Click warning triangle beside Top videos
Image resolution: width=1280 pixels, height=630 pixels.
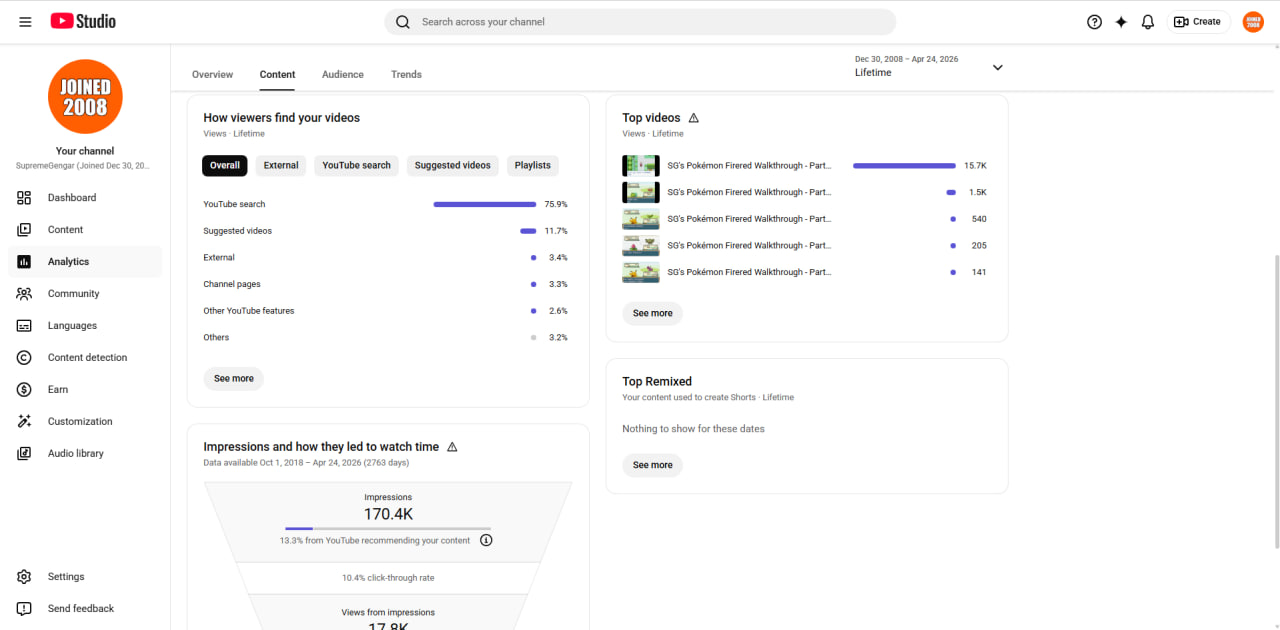(694, 118)
